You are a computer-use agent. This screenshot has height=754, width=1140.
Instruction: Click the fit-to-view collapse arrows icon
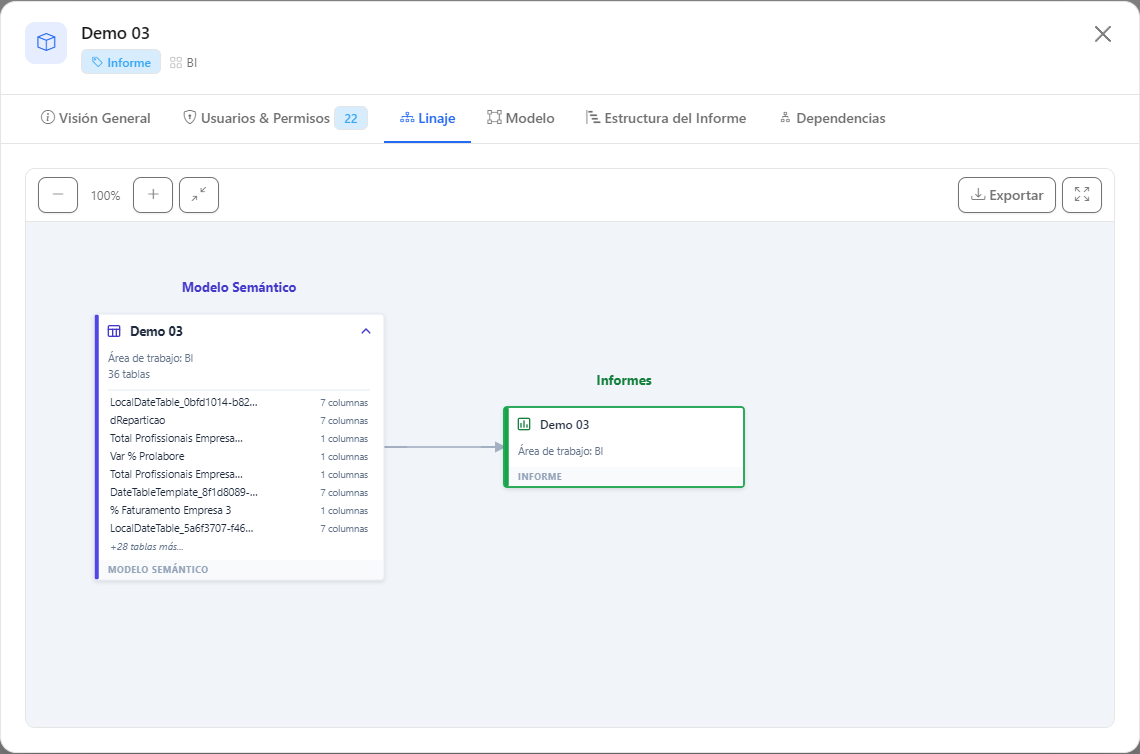pyautogui.click(x=199, y=195)
